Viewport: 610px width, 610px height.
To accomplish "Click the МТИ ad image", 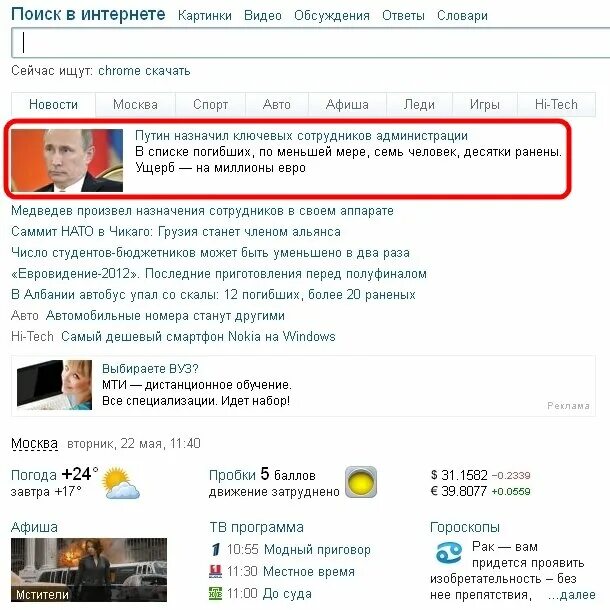I will [54, 385].
